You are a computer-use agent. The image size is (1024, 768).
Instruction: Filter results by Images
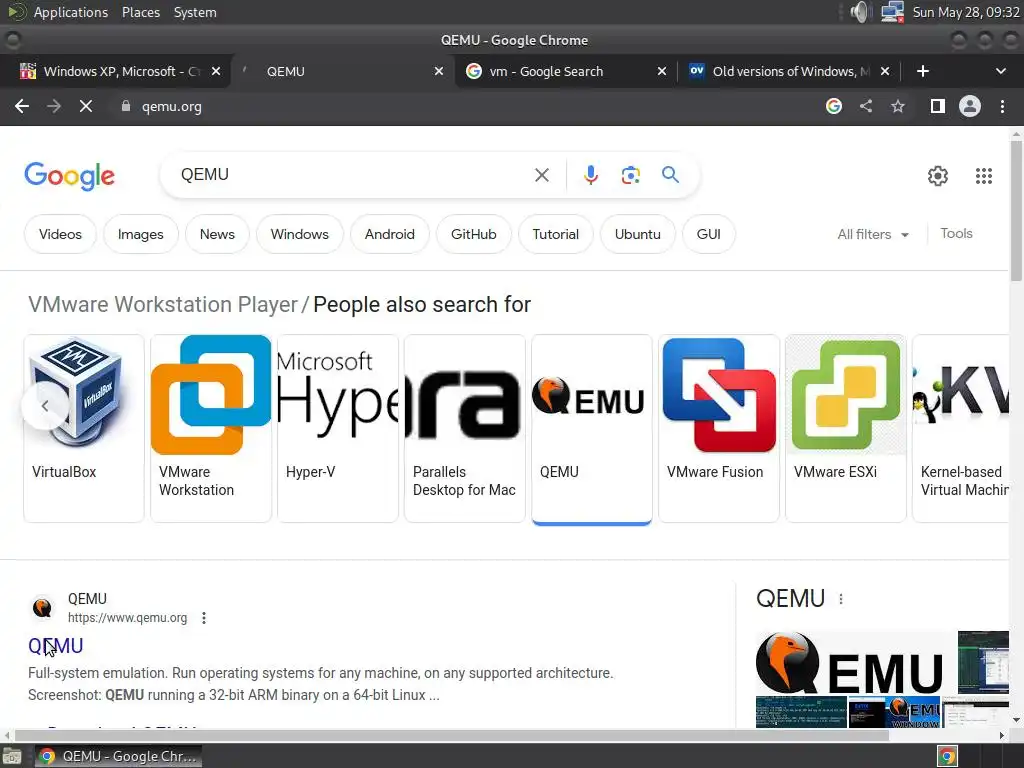pos(140,234)
